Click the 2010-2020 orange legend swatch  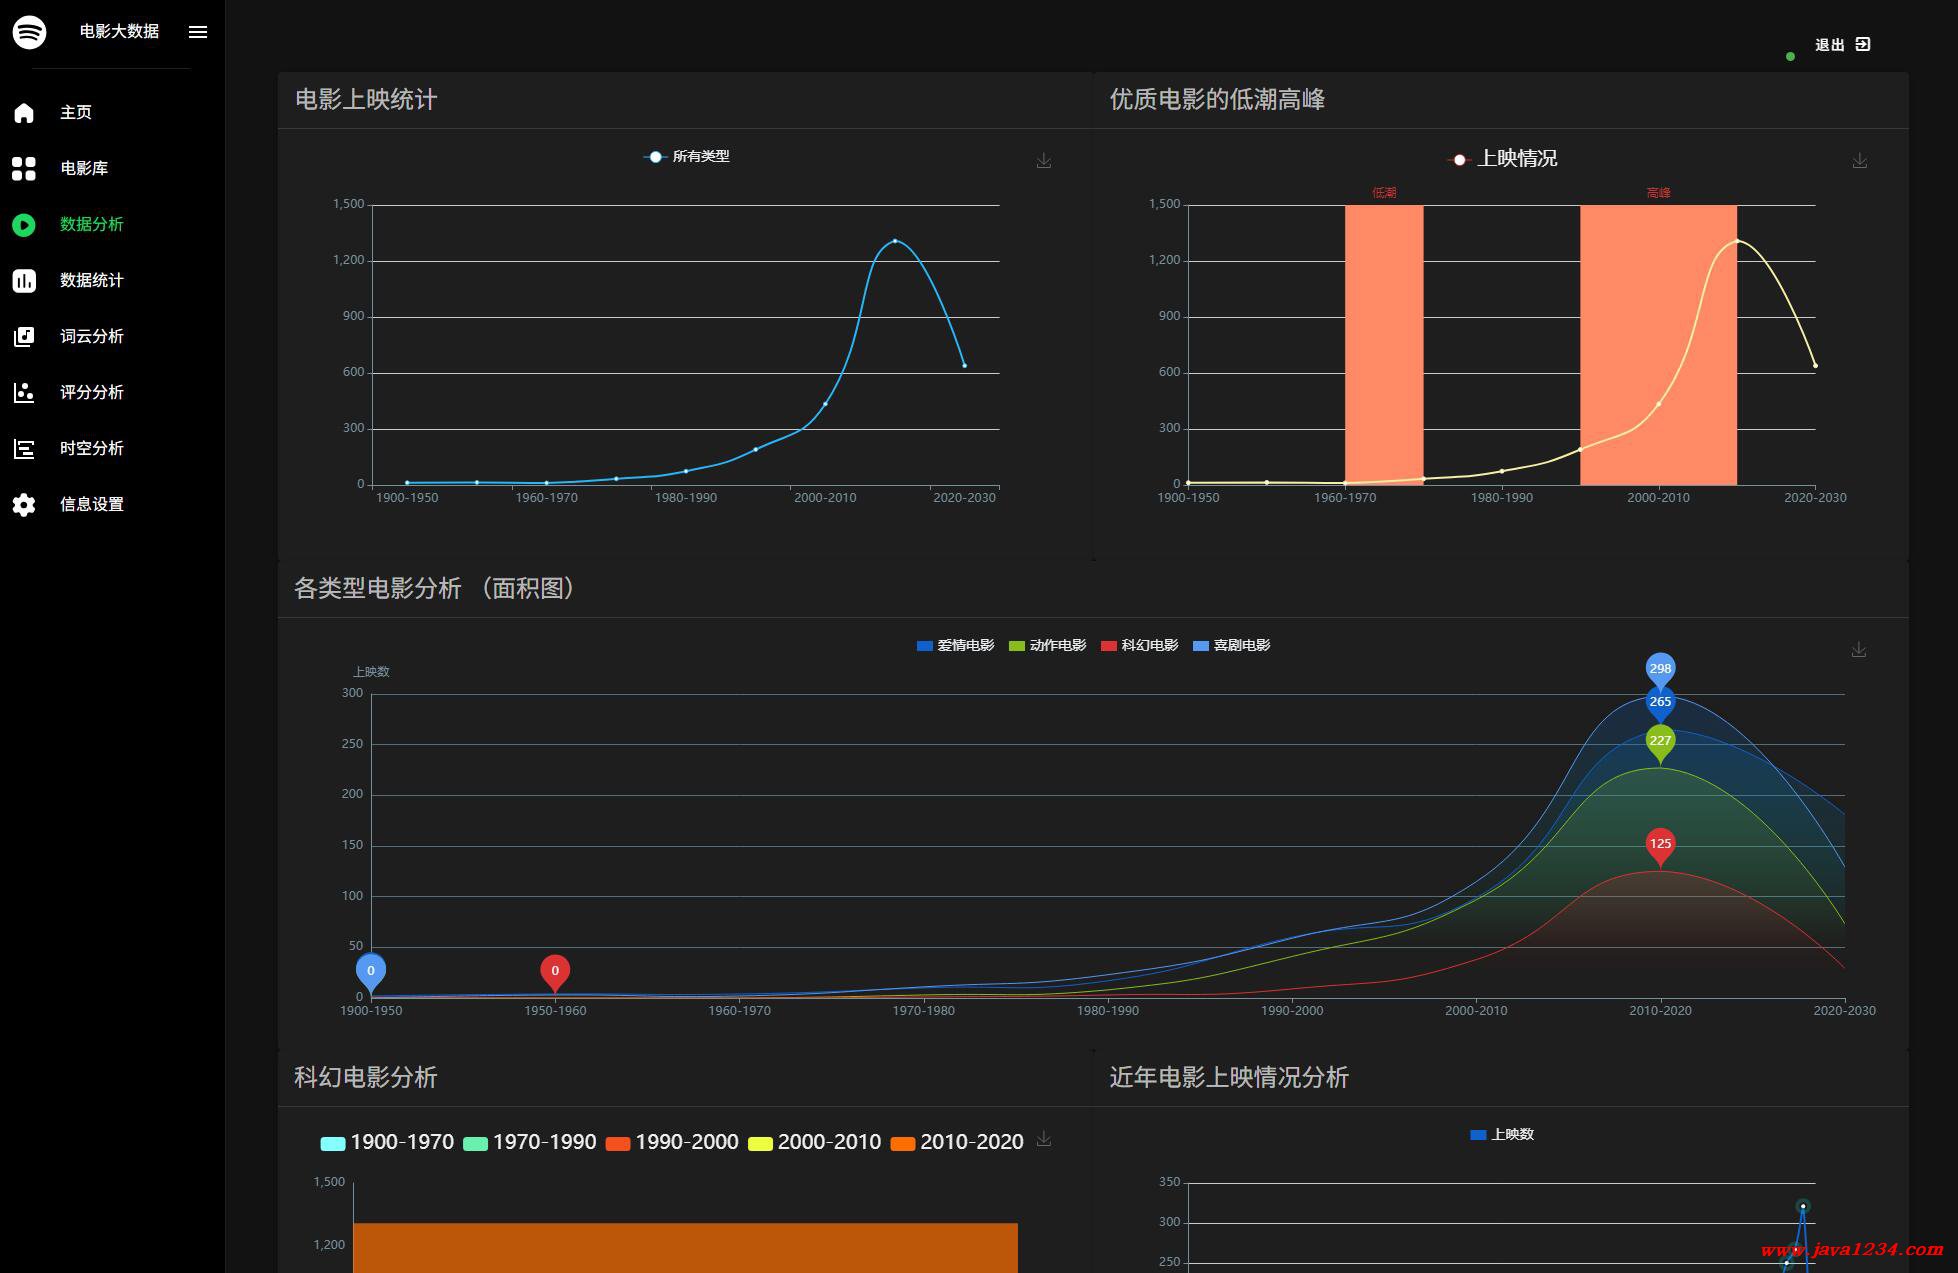click(903, 1143)
